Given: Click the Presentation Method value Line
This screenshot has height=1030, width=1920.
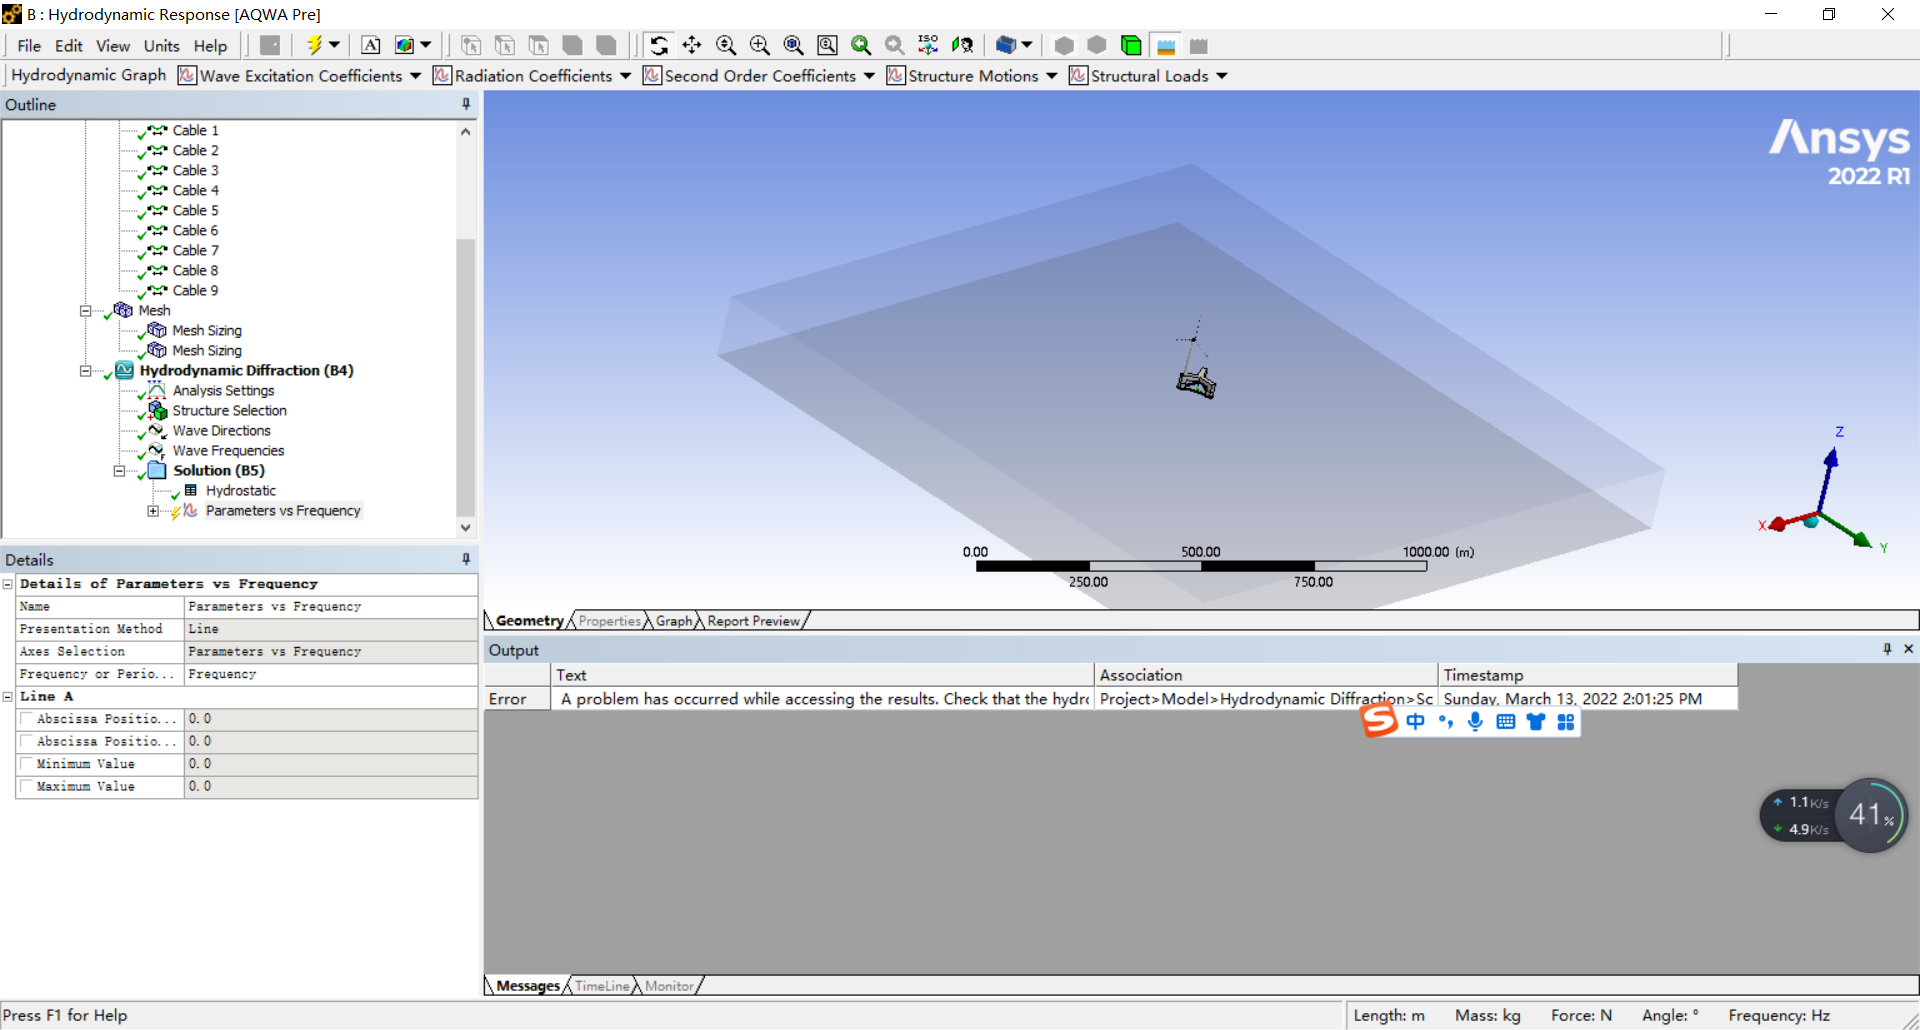Looking at the screenshot, I should click(331, 629).
